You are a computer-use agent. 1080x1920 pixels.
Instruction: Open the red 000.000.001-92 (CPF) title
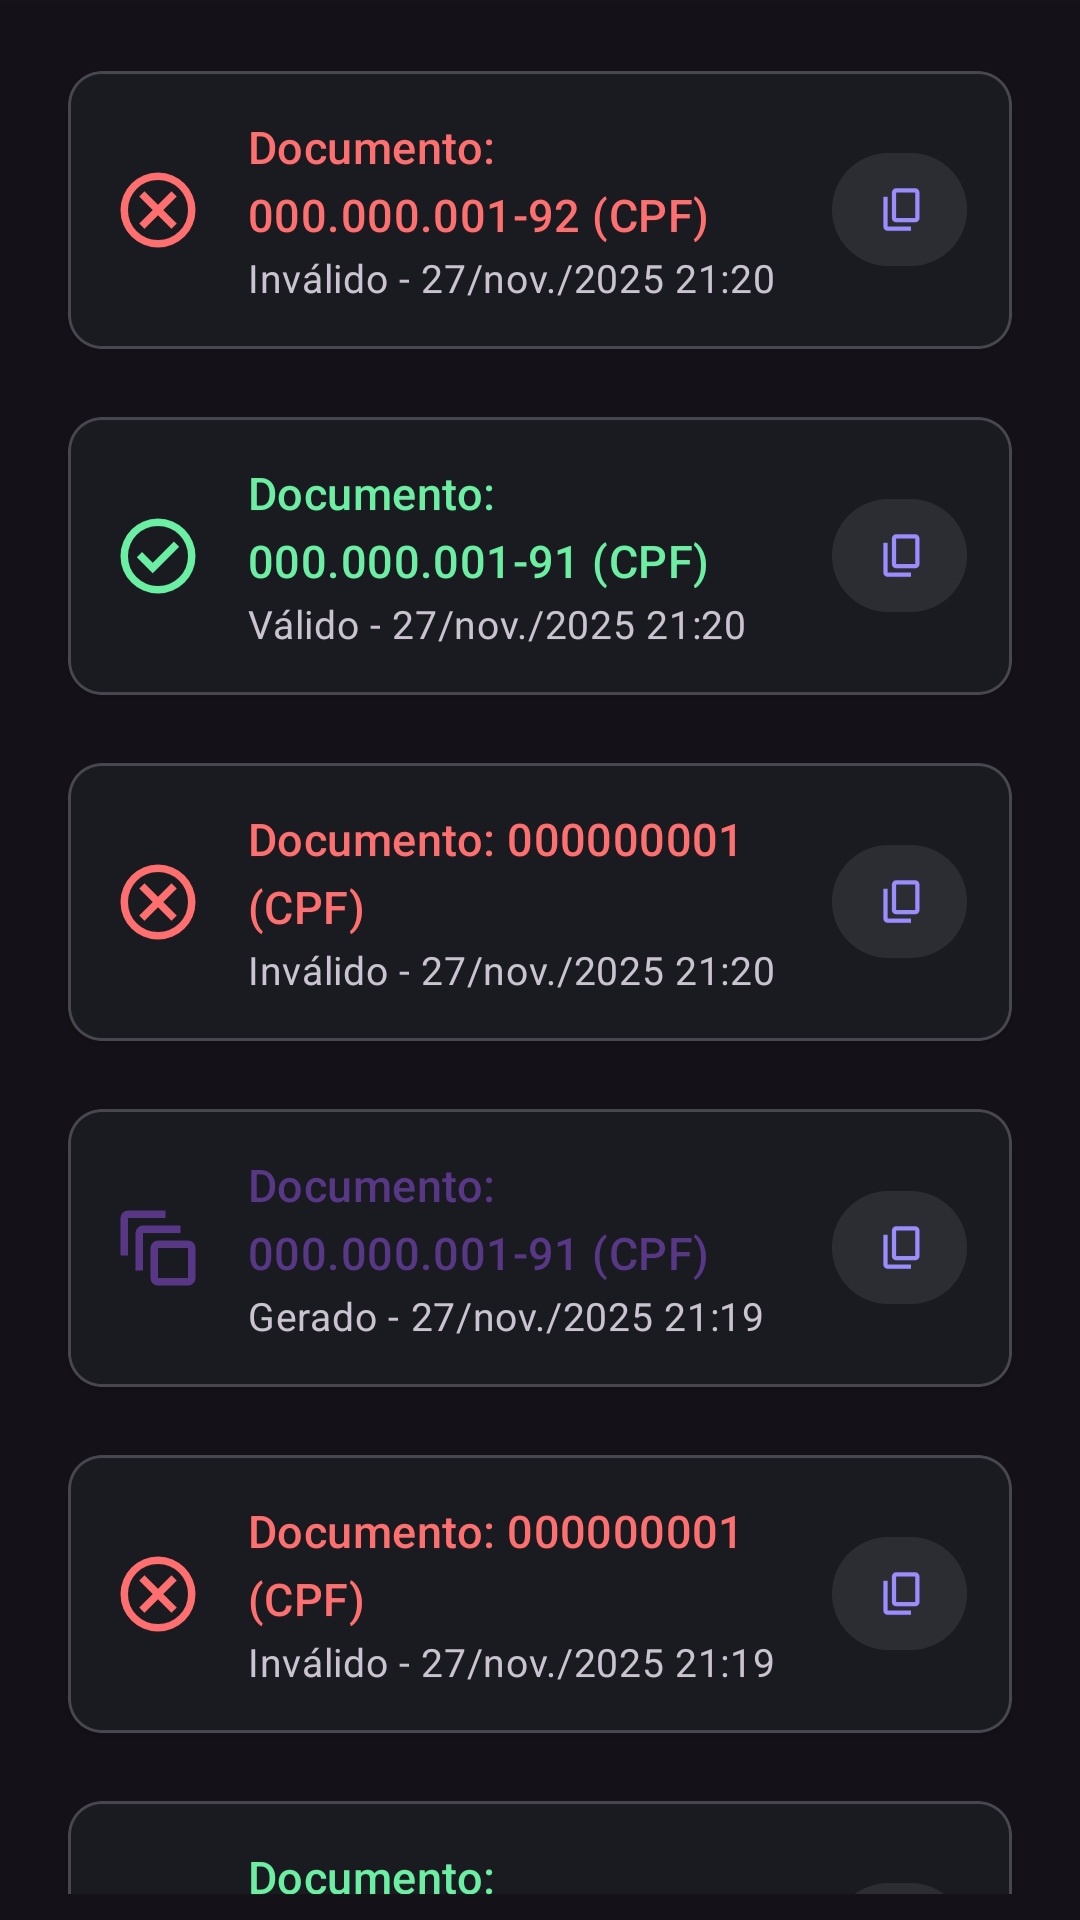coord(478,183)
